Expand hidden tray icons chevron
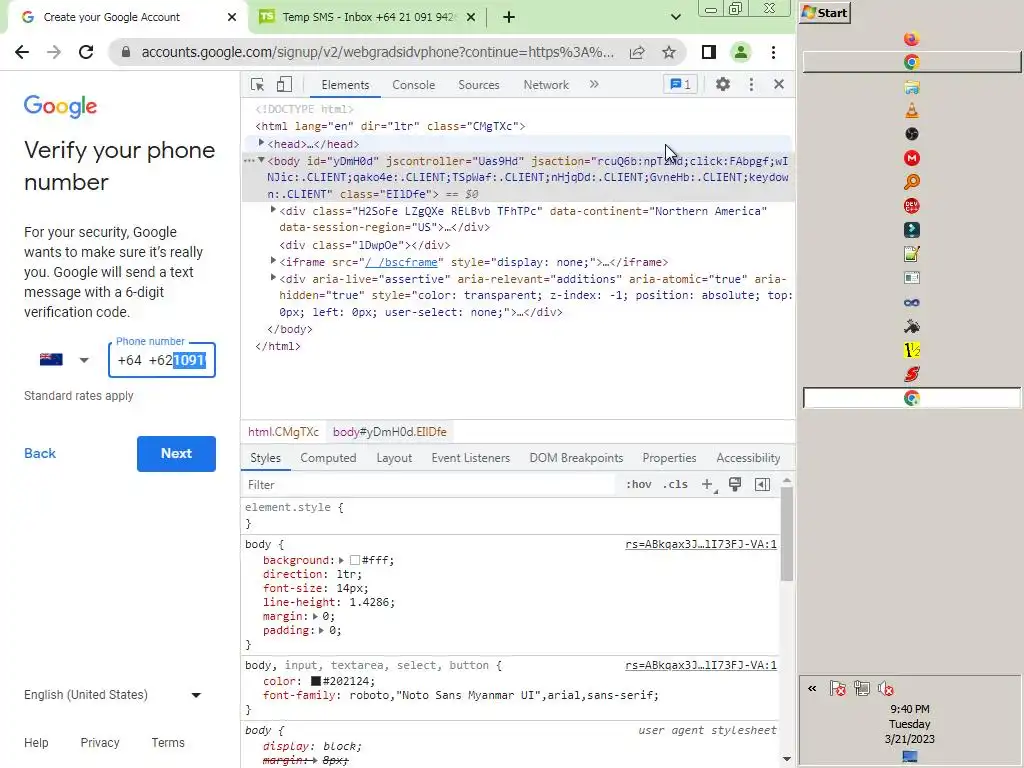Viewport: 1024px width, 768px height. pyautogui.click(x=812, y=688)
